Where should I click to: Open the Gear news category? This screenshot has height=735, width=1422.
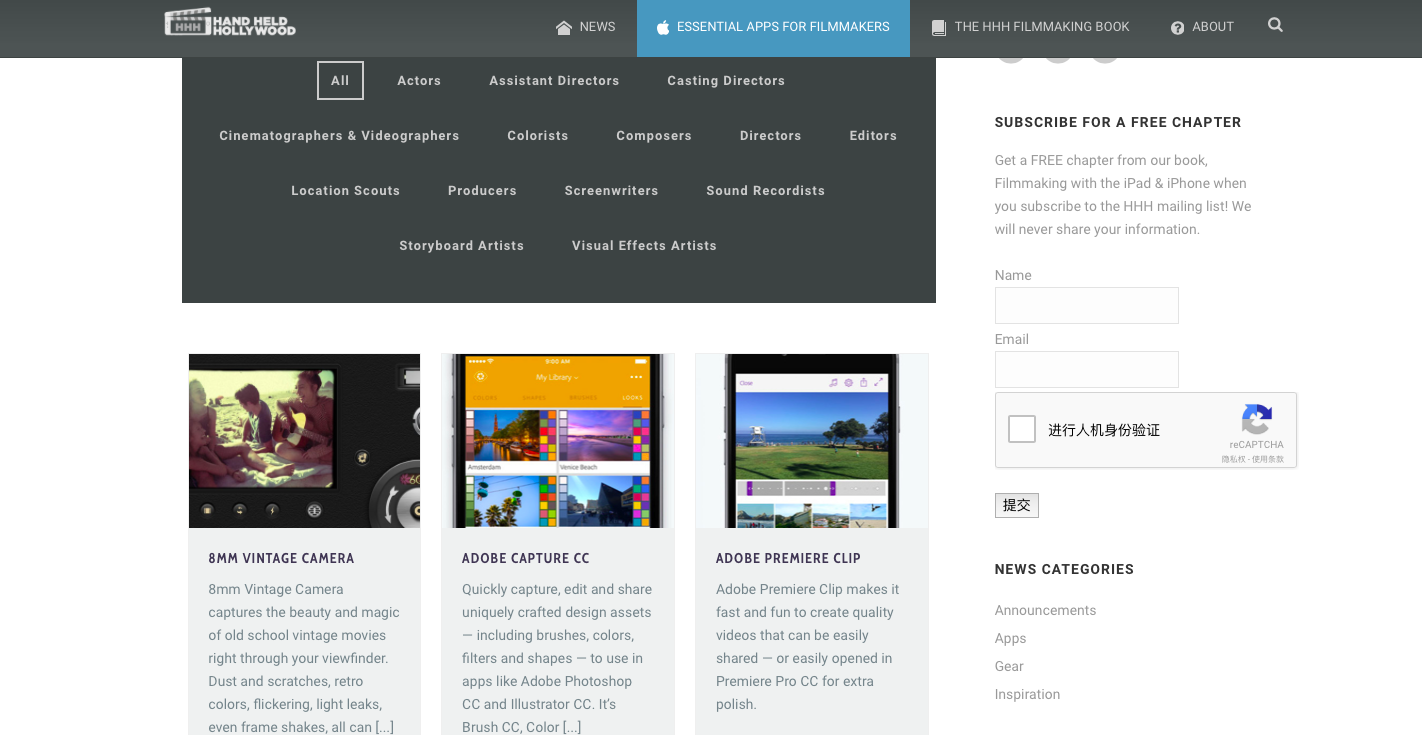(x=1009, y=667)
